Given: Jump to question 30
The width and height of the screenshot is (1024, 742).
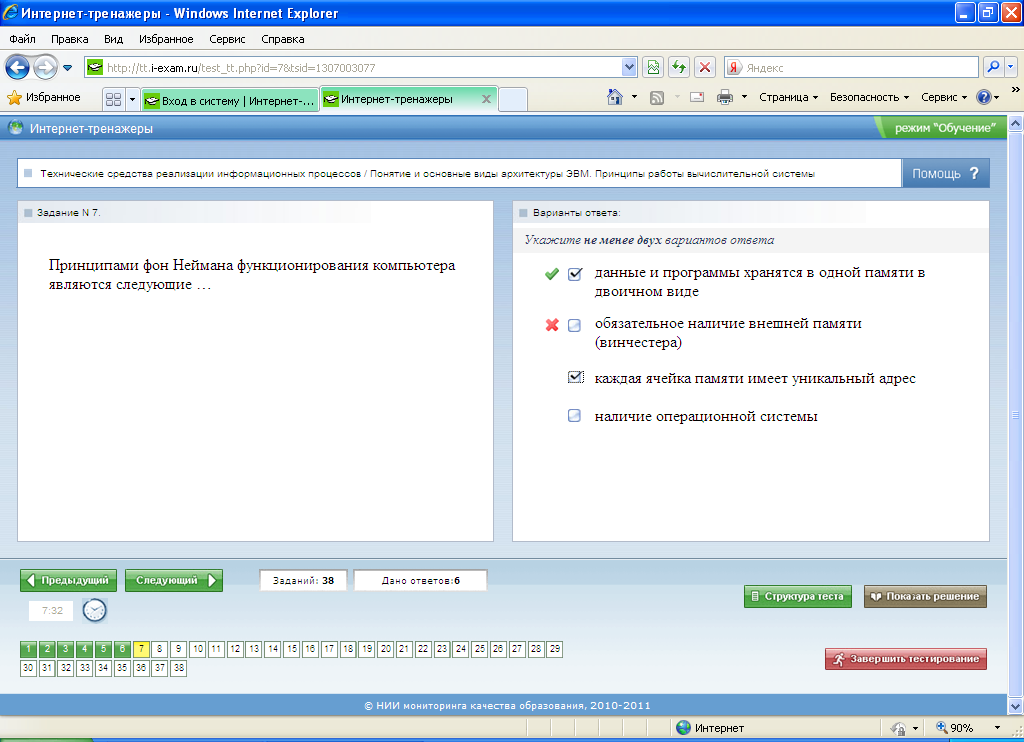Looking at the screenshot, I should (28, 668).
